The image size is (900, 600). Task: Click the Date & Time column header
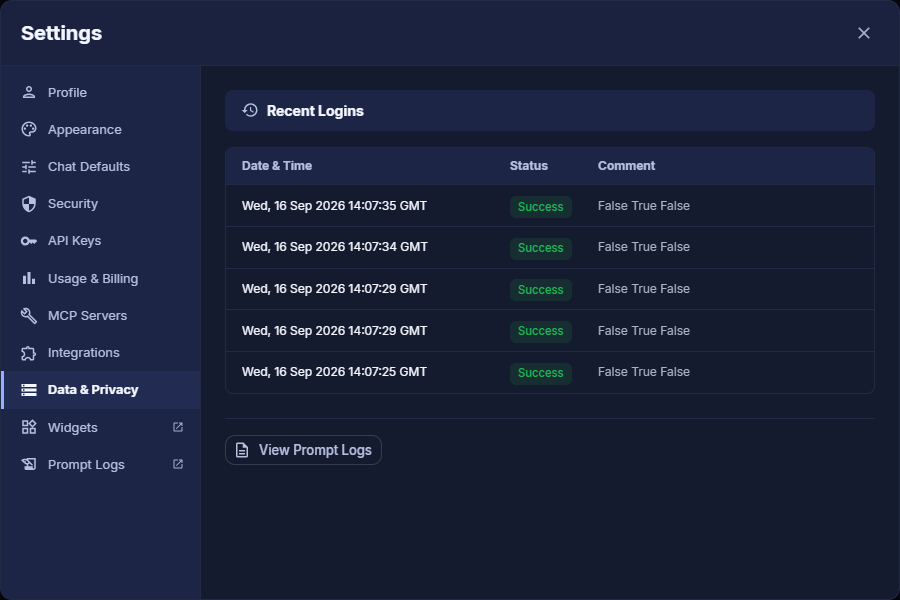pyautogui.click(x=277, y=166)
